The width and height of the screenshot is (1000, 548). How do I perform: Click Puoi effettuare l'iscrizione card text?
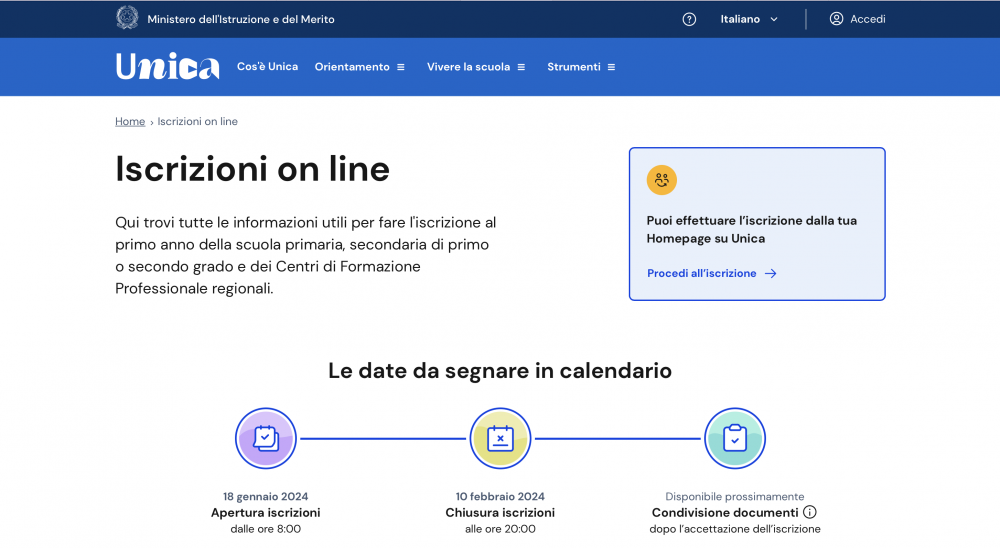[x=752, y=230]
